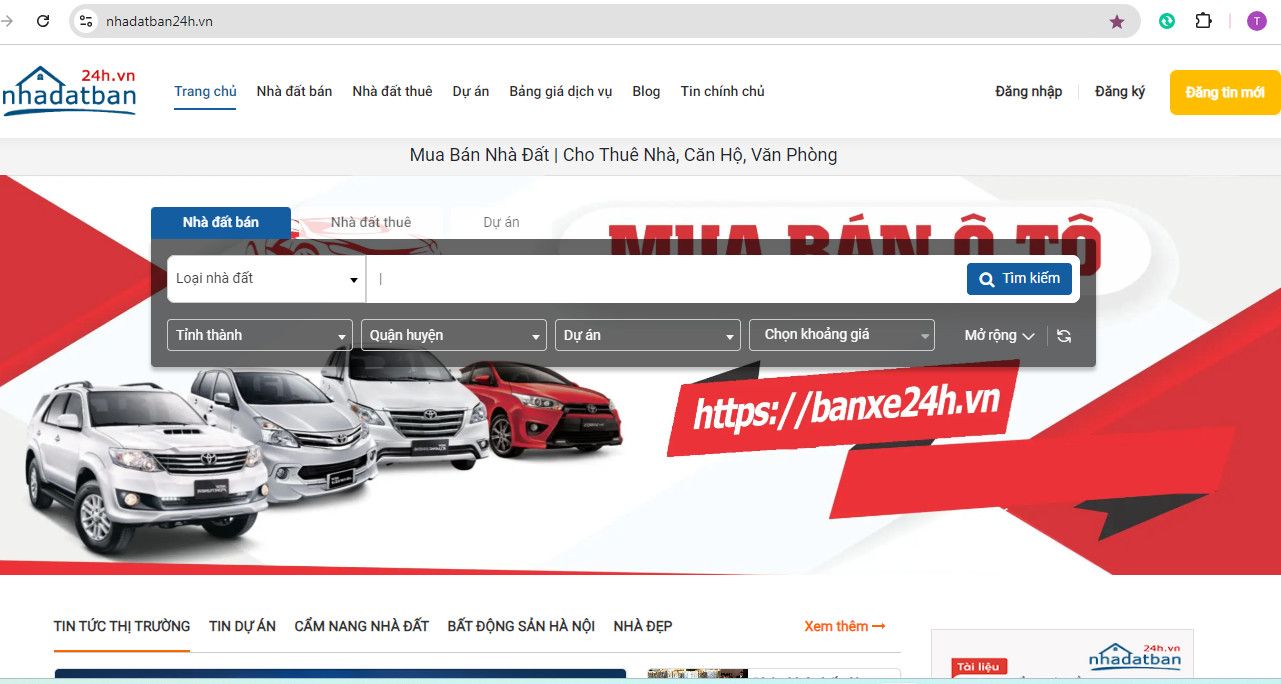This screenshot has height=684, width=1281.
Task: Open Bảng giá dịch vụ page
Action: point(560,91)
